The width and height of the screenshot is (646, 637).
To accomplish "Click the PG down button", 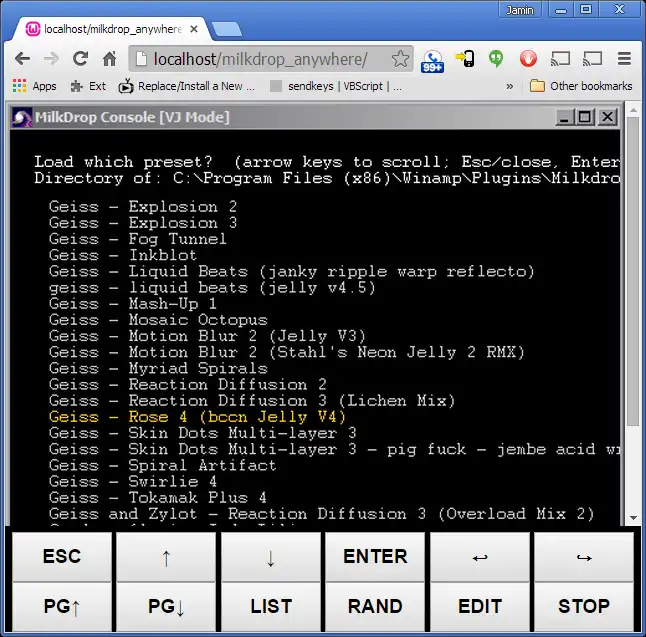I will pyautogui.click(x=166, y=607).
